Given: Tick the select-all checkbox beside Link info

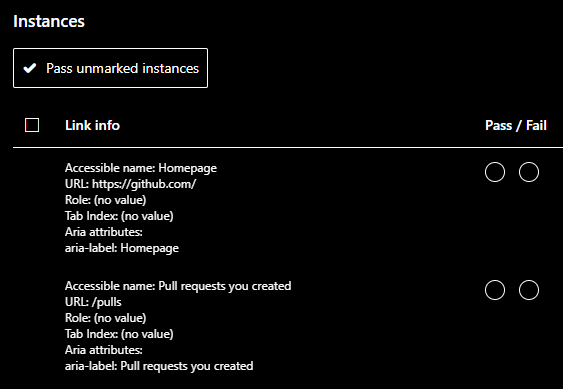Looking at the screenshot, I should 32,125.
